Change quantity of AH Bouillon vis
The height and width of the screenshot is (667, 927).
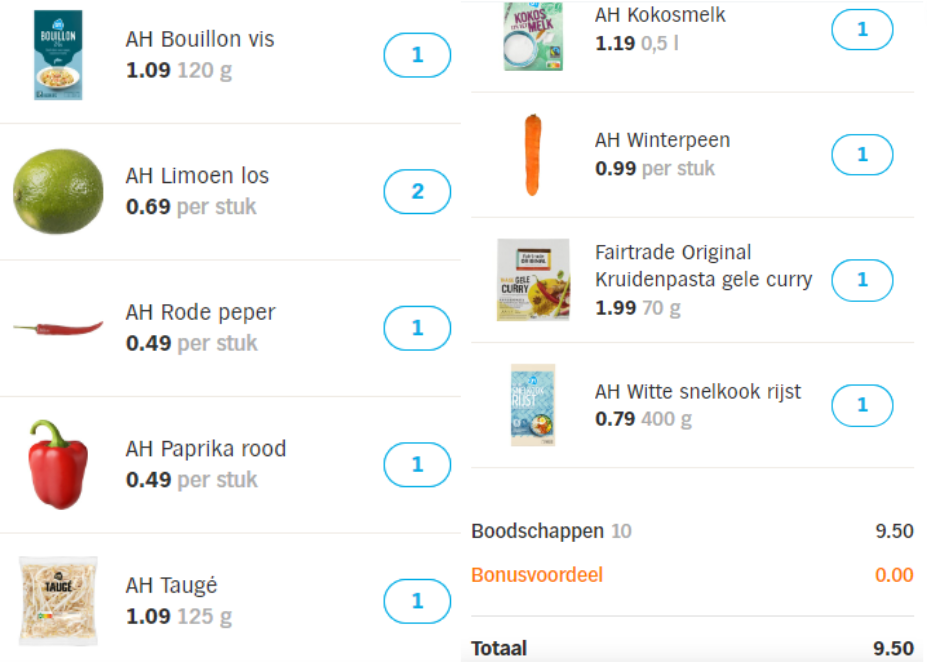coord(417,55)
